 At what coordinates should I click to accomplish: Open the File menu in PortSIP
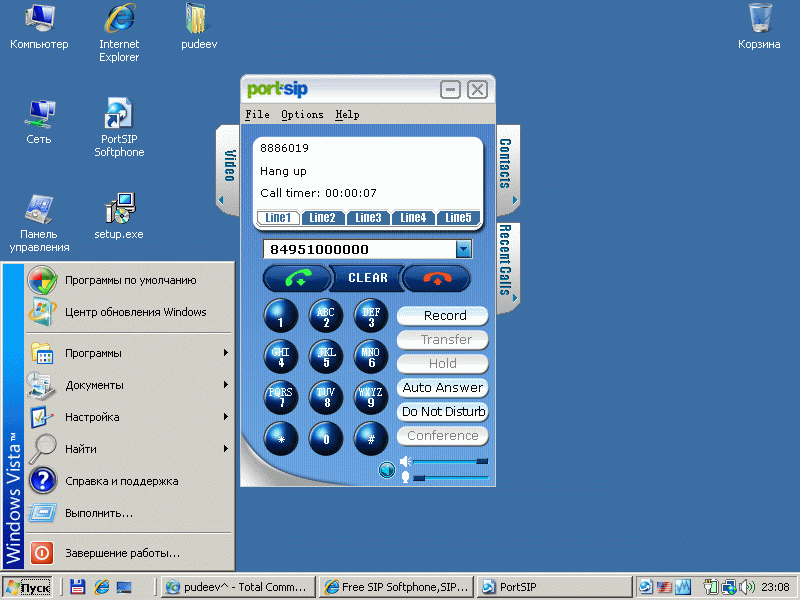[257, 115]
